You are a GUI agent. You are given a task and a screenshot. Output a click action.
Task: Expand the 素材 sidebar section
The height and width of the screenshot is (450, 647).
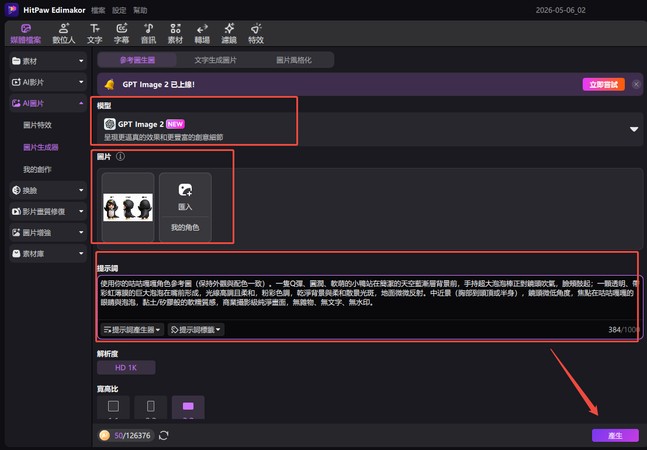coord(48,61)
